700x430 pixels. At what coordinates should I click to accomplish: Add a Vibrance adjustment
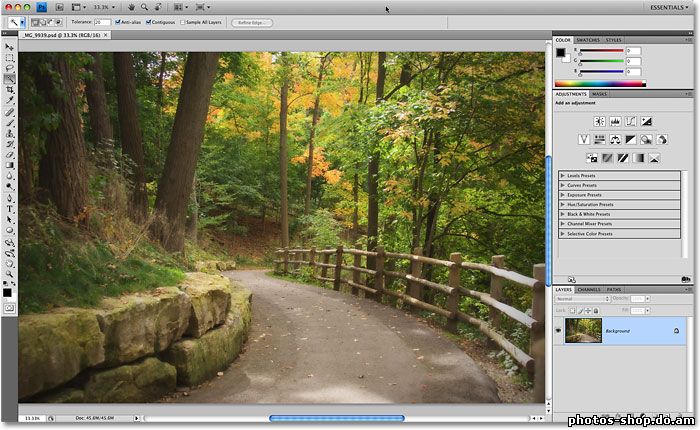point(584,140)
